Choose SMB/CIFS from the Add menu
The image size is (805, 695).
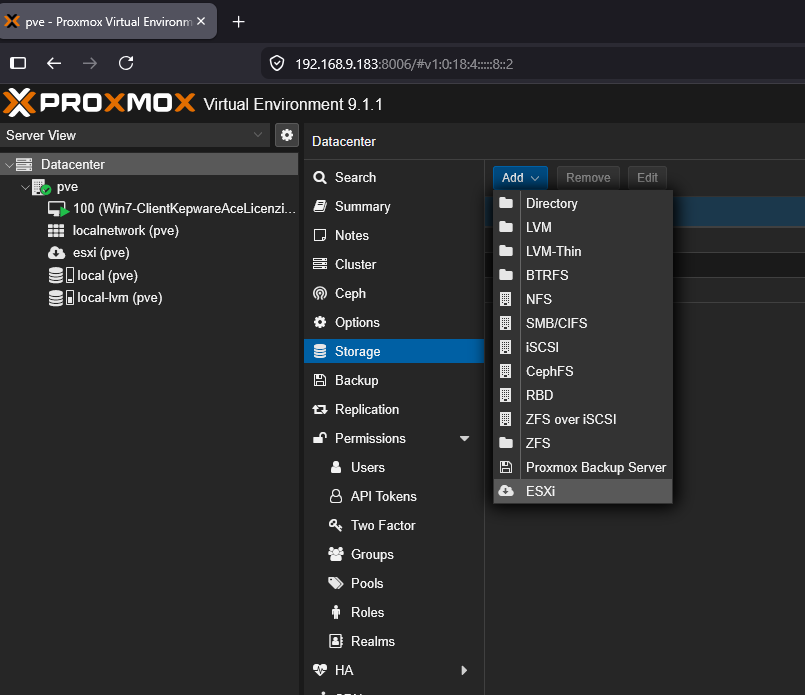(583, 323)
